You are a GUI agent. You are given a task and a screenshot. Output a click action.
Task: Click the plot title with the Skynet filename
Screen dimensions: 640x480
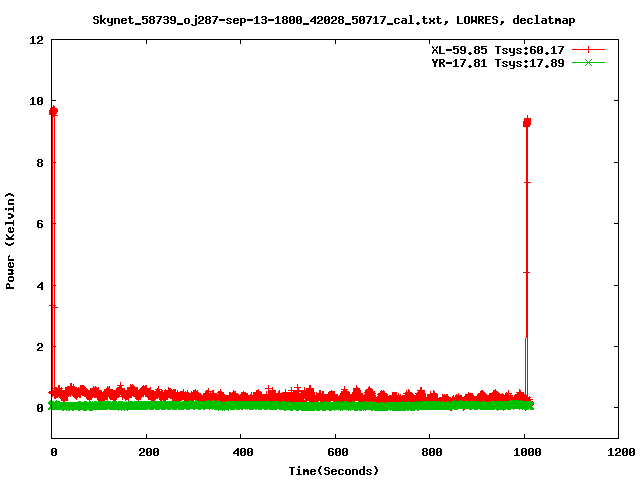point(333,20)
